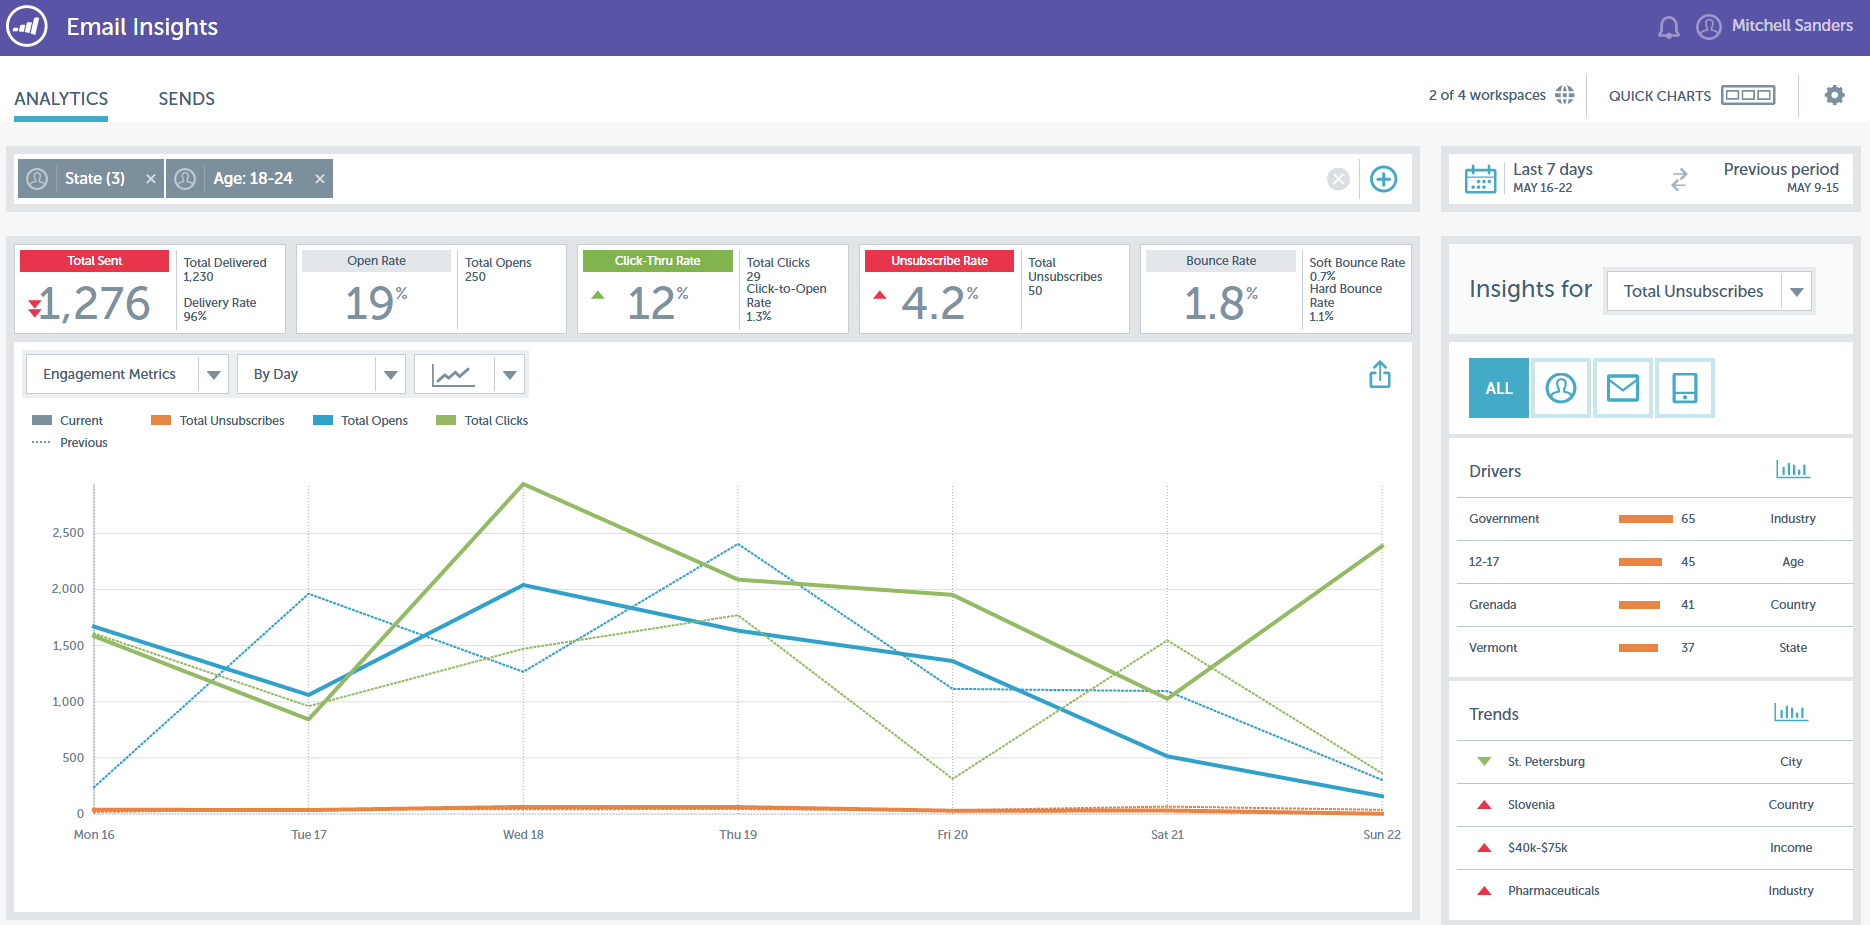Expand the Engagement Metrics dropdown
This screenshot has height=925, width=1870.
[x=126, y=375]
